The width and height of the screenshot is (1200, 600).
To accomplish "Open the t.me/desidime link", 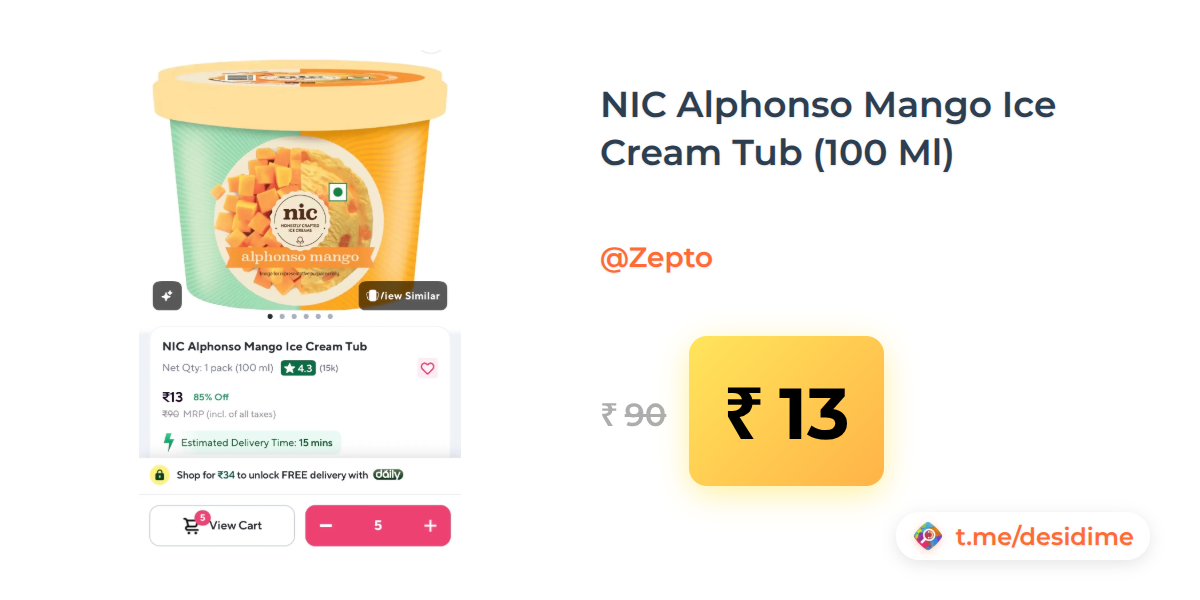I will coord(1044,537).
